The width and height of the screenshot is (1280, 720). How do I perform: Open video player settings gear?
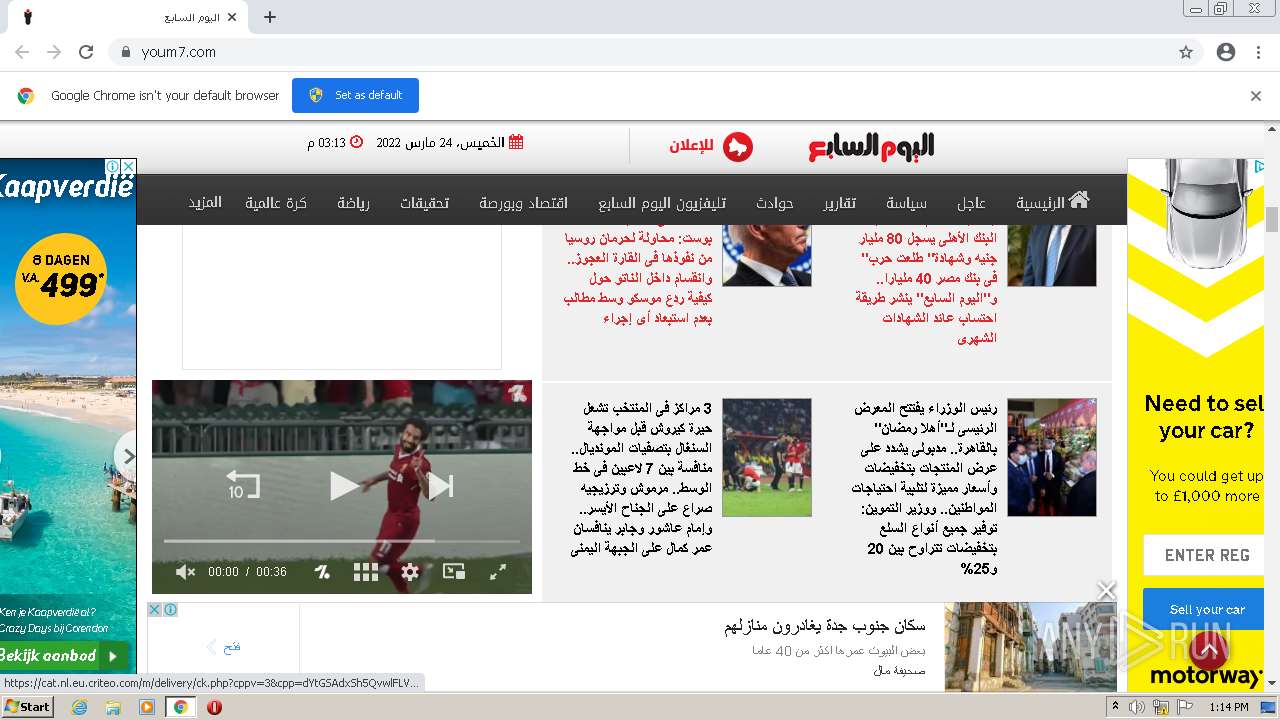410,572
